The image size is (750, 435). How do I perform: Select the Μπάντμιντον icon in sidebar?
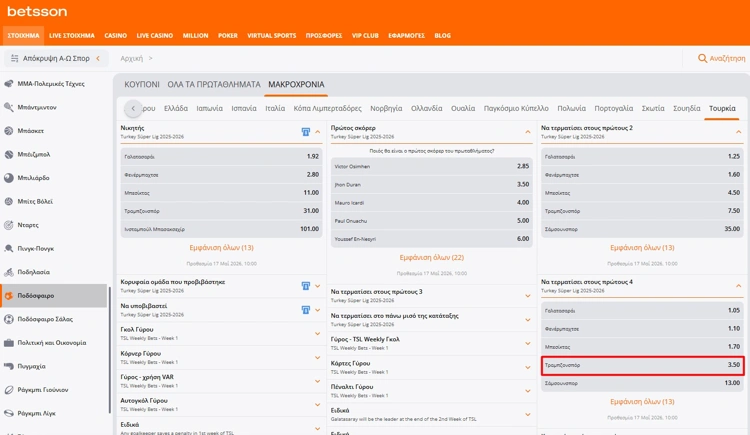pos(9,107)
